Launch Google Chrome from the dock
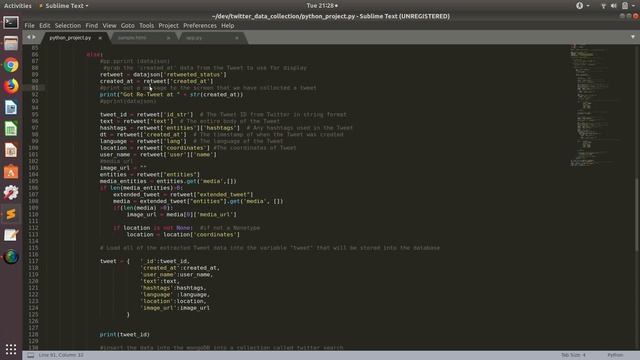The image size is (640, 360). [11, 65]
